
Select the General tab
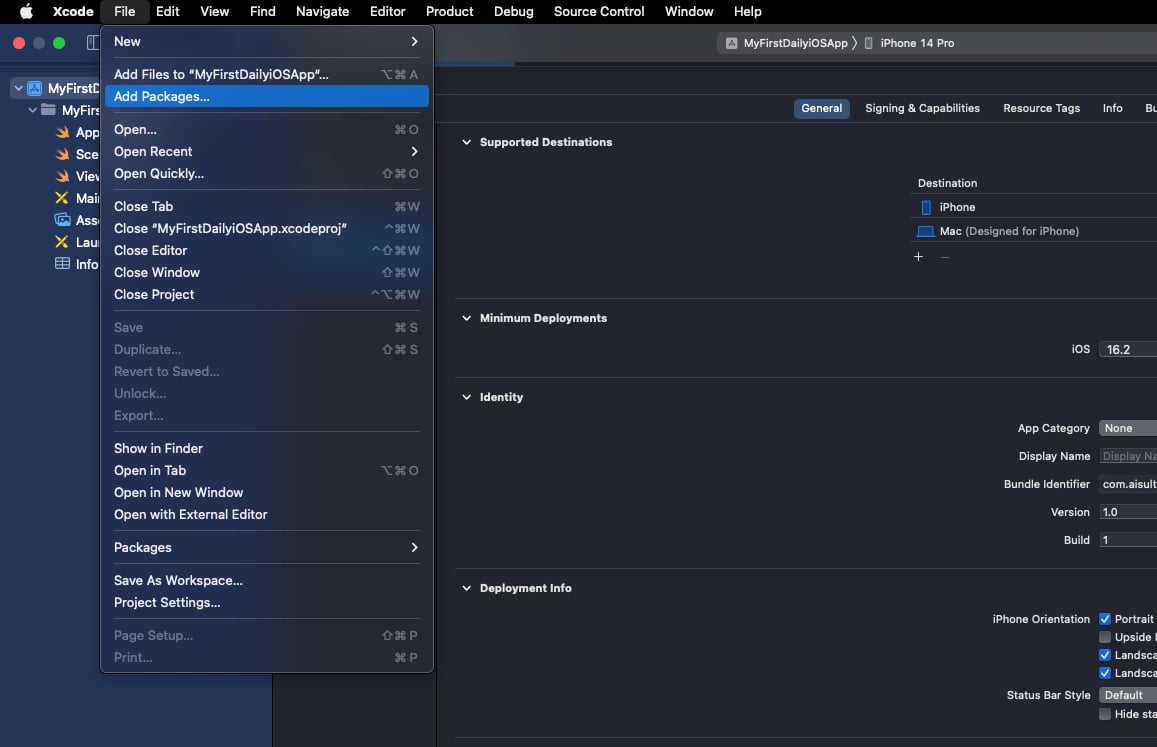click(x=821, y=109)
